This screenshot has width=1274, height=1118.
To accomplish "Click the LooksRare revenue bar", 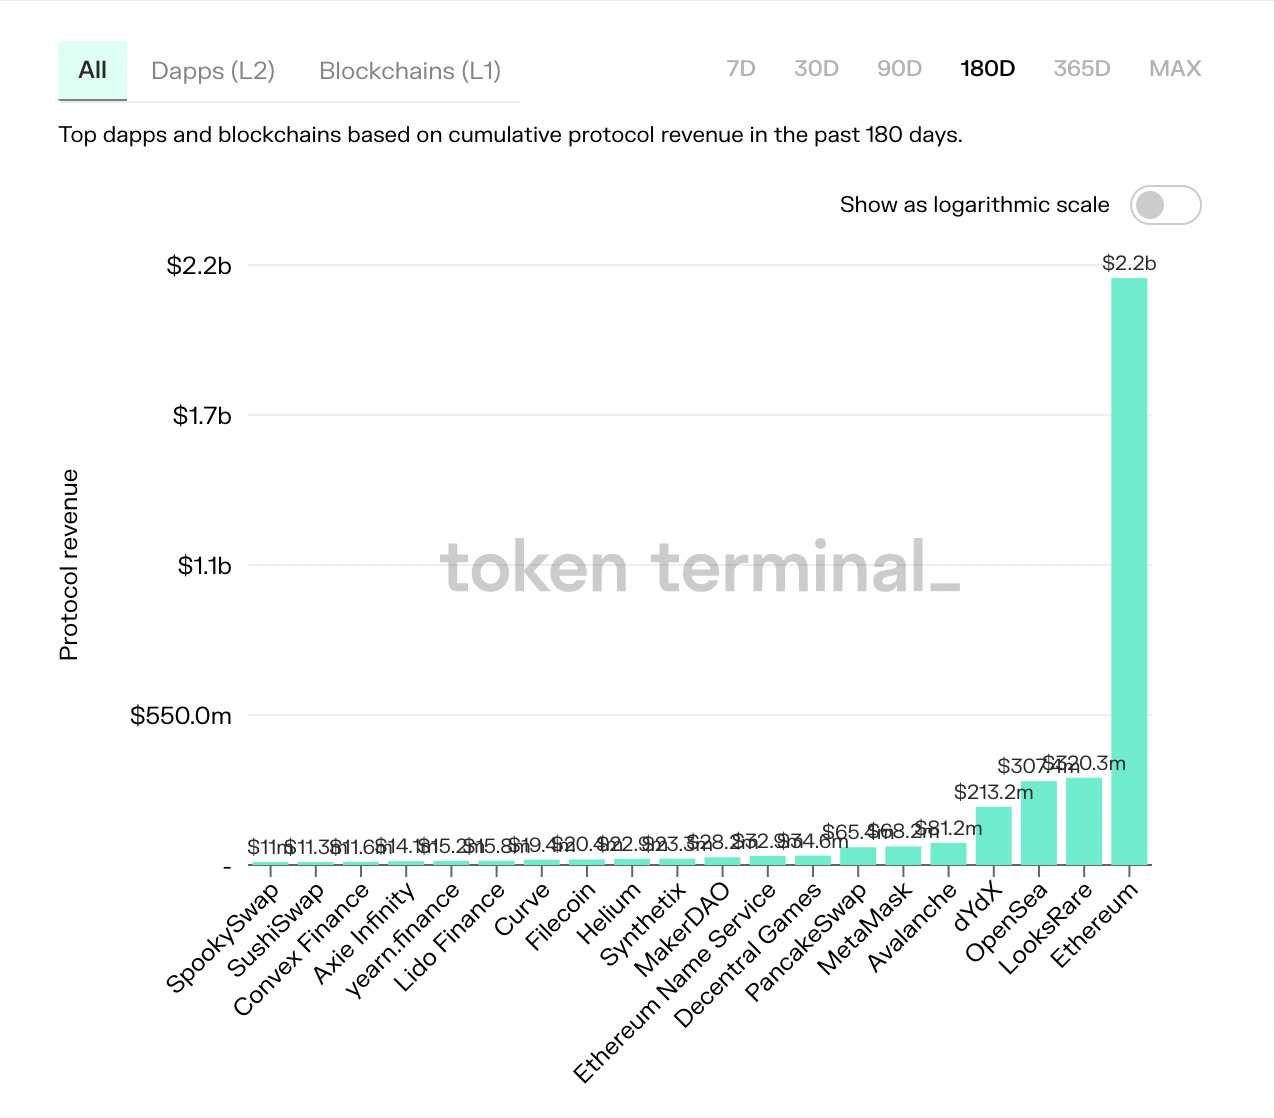I will click(x=1084, y=821).
